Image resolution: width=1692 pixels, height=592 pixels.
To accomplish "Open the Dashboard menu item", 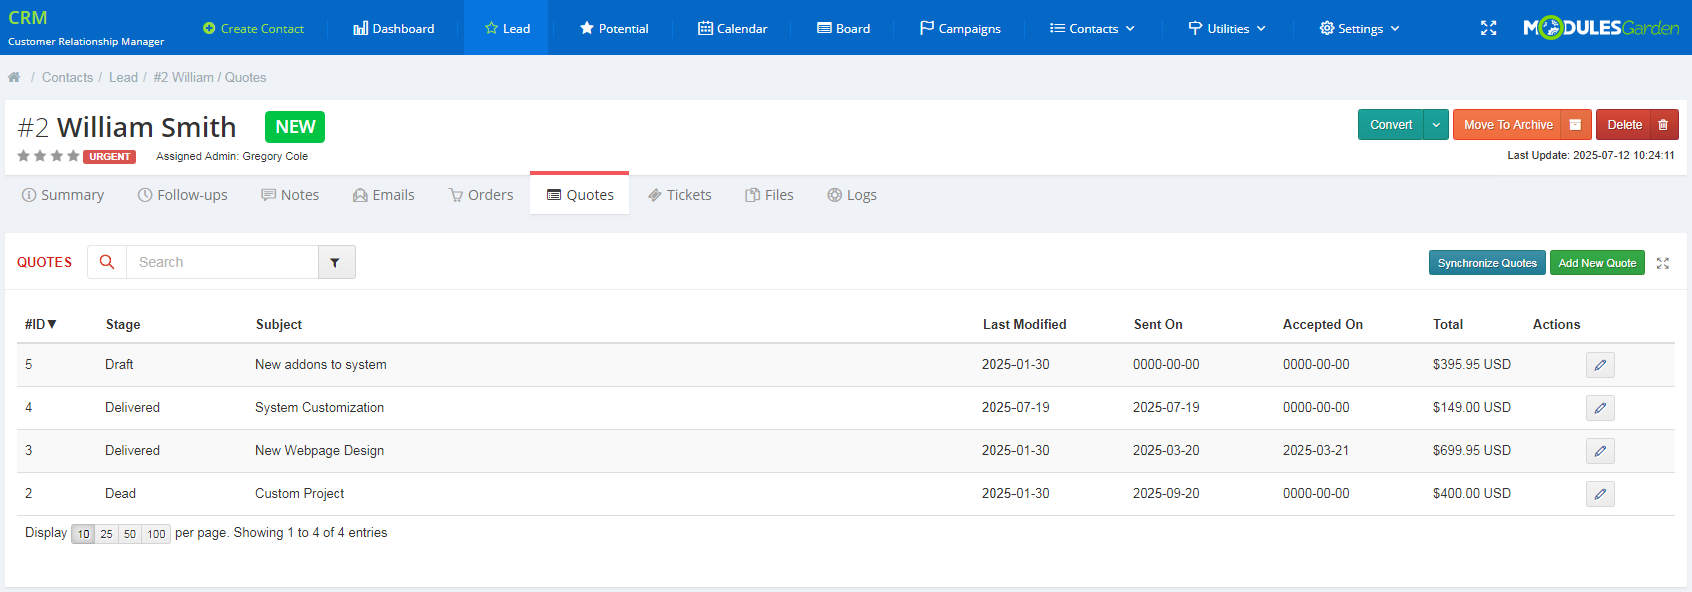I will click(394, 28).
